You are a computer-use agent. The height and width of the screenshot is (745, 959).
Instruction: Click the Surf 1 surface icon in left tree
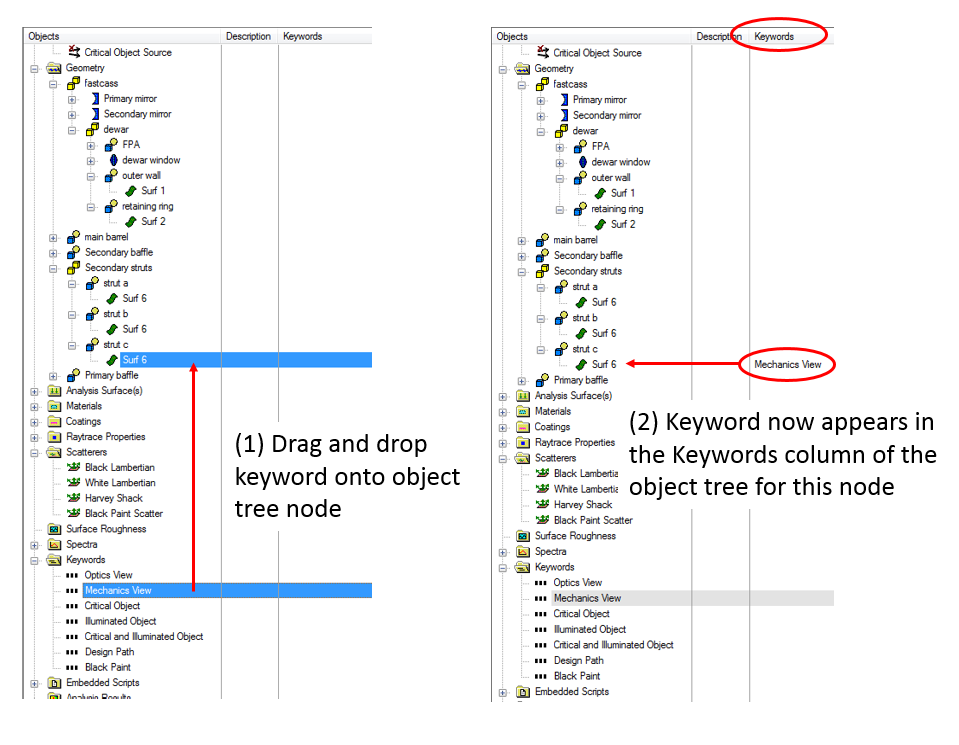[131, 191]
